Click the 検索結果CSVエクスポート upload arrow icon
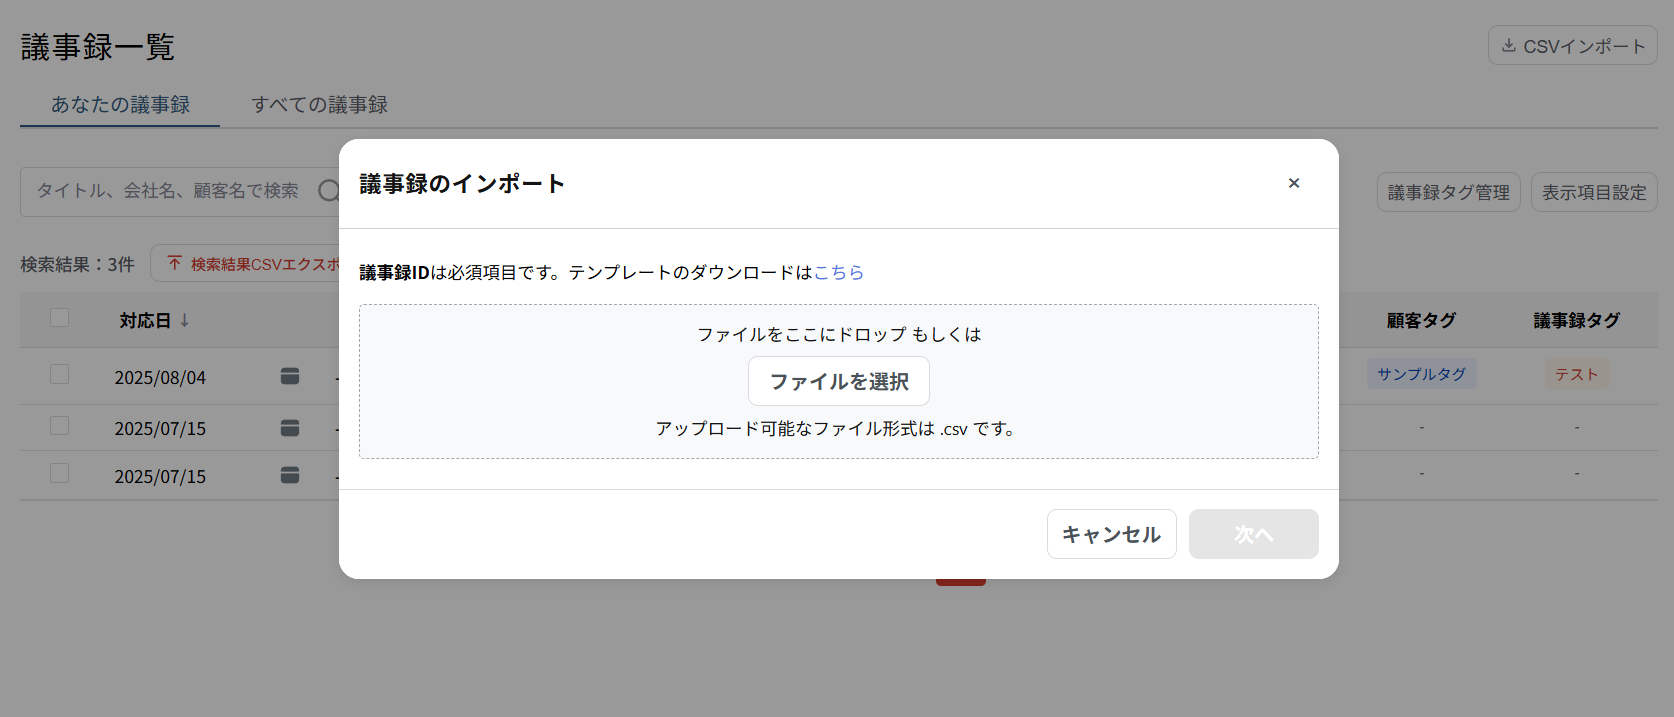This screenshot has height=717, width=1674. 175,264
